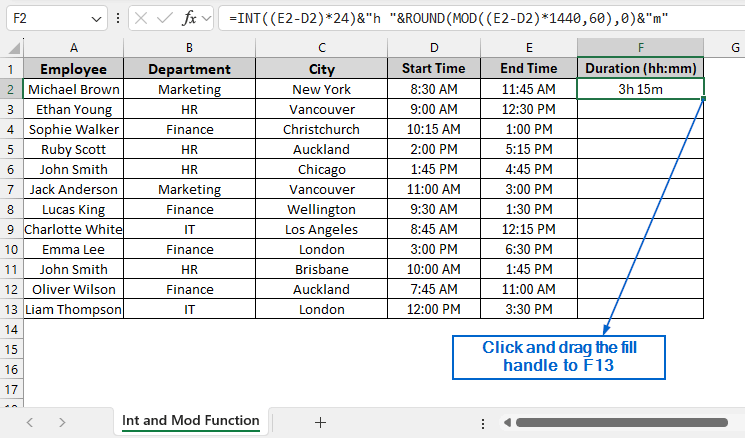
Task: Select row 1 header
Action: pyautogui.click(x=11, y=69)
